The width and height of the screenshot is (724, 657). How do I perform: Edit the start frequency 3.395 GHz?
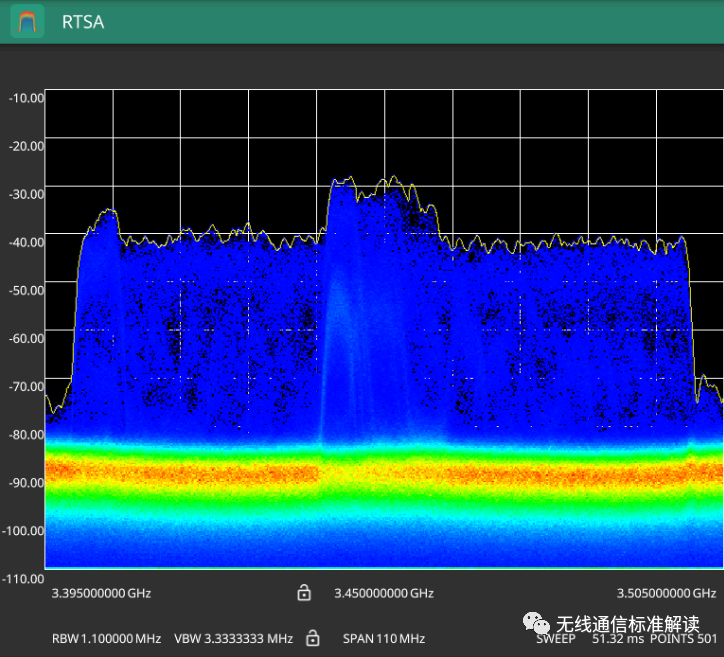tap(101, 593)
